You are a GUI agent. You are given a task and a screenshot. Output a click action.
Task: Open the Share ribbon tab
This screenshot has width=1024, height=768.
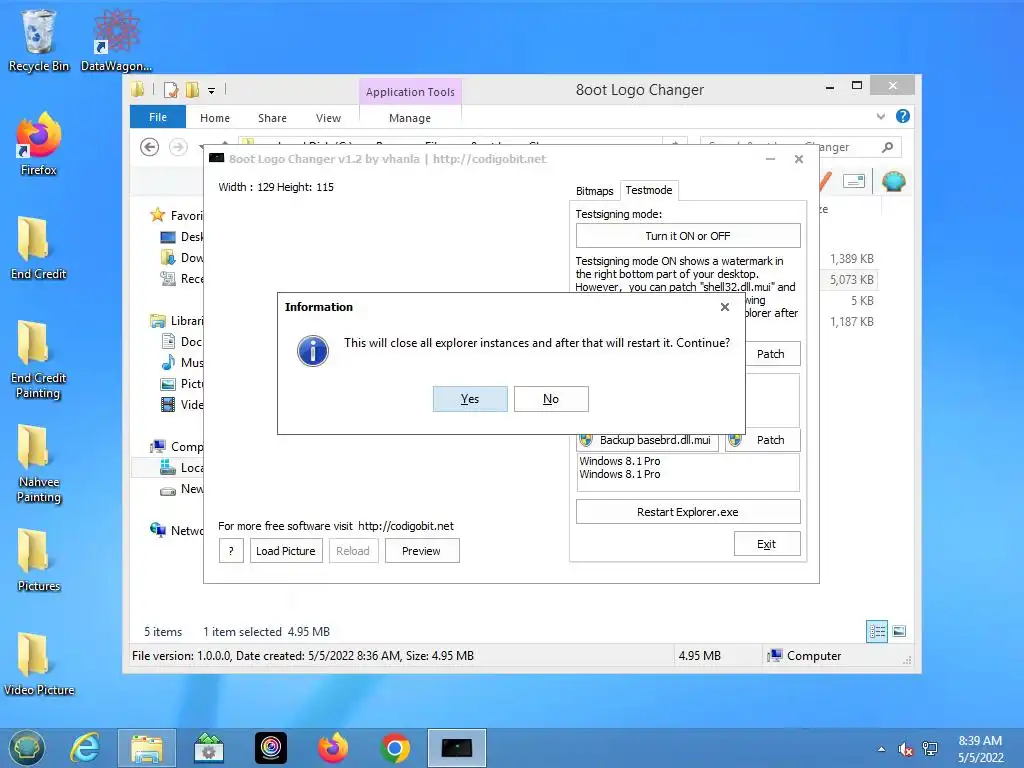[272, 118]
